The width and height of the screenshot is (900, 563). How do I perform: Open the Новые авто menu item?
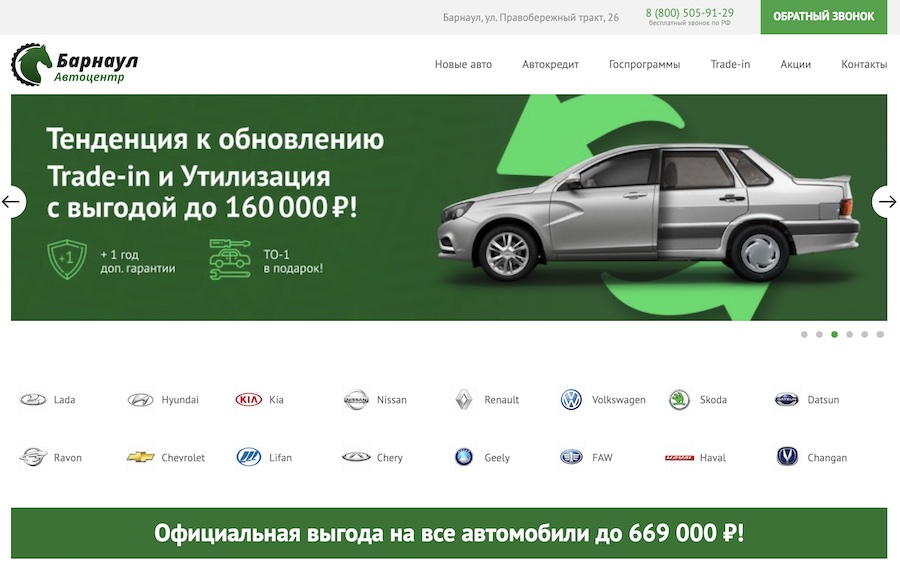click(463, 64)
